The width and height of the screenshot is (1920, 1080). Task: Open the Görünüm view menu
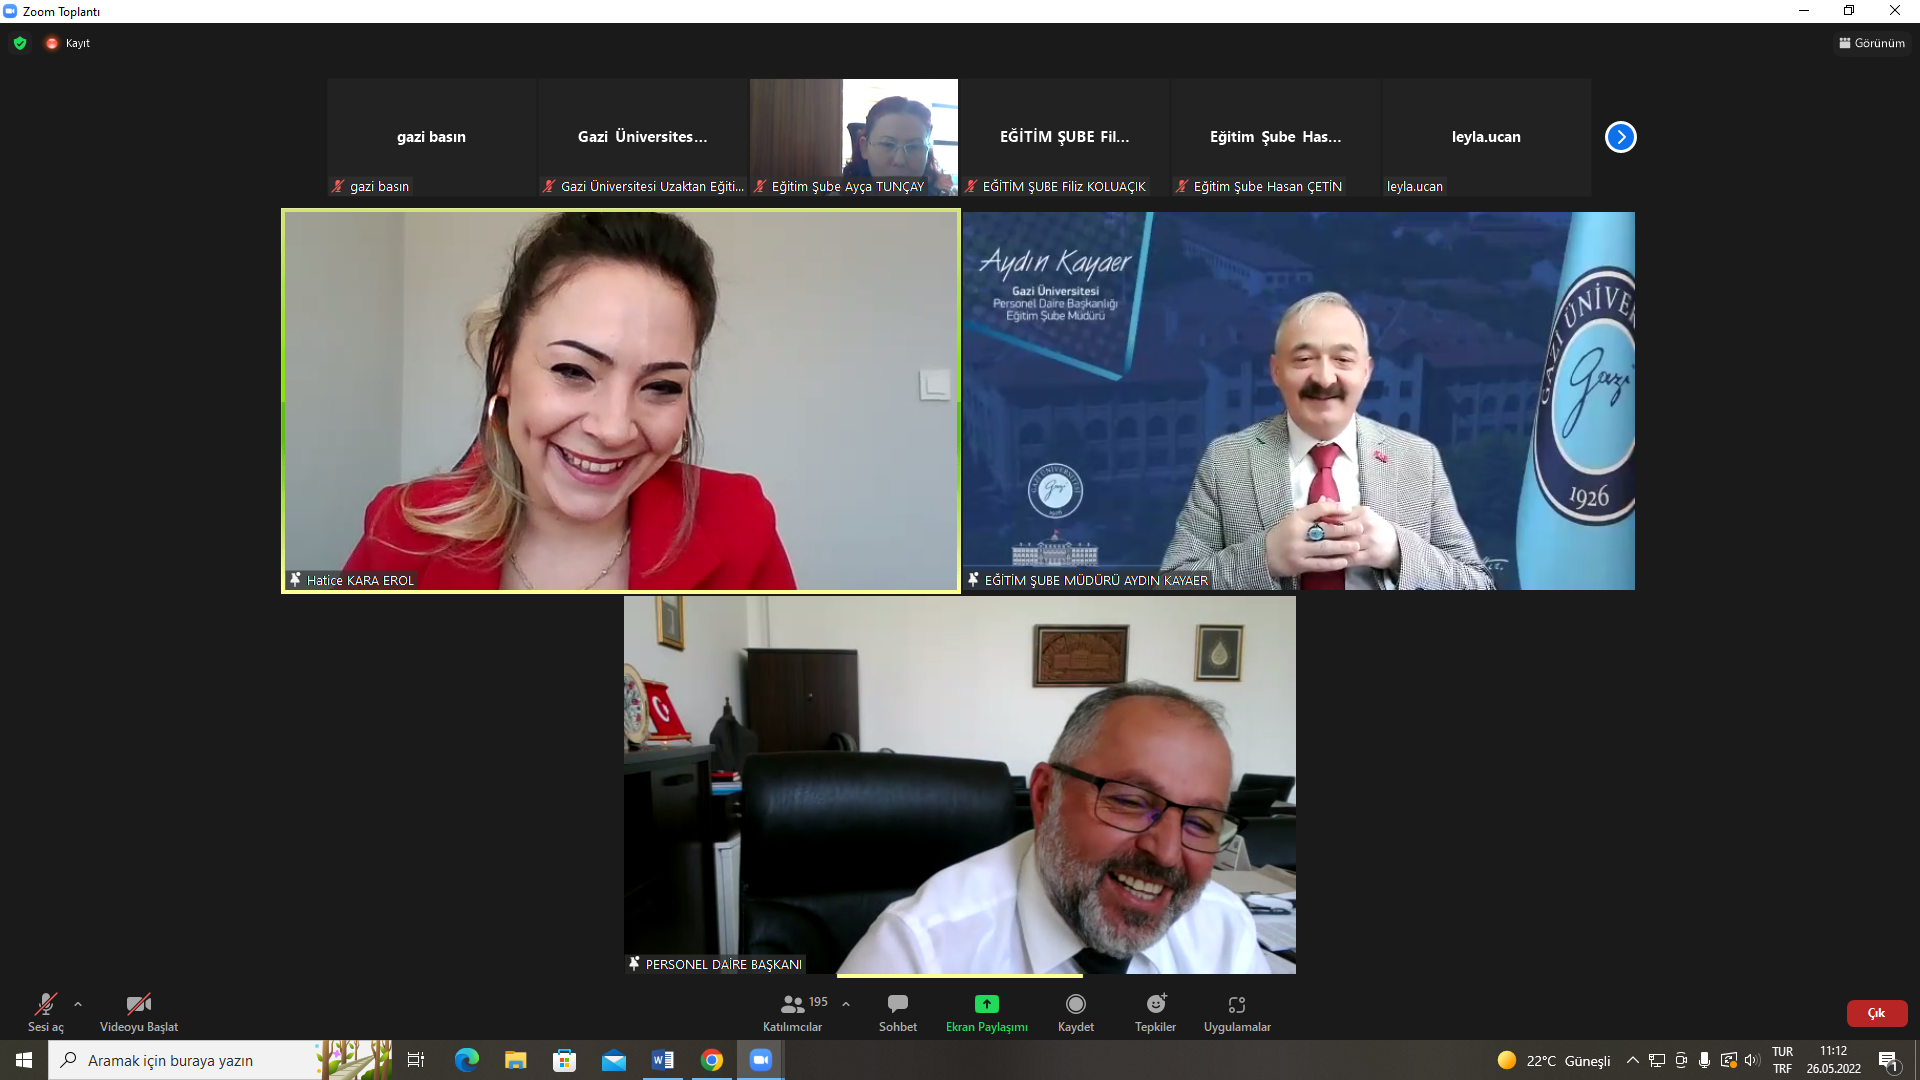click(1872, 43)
